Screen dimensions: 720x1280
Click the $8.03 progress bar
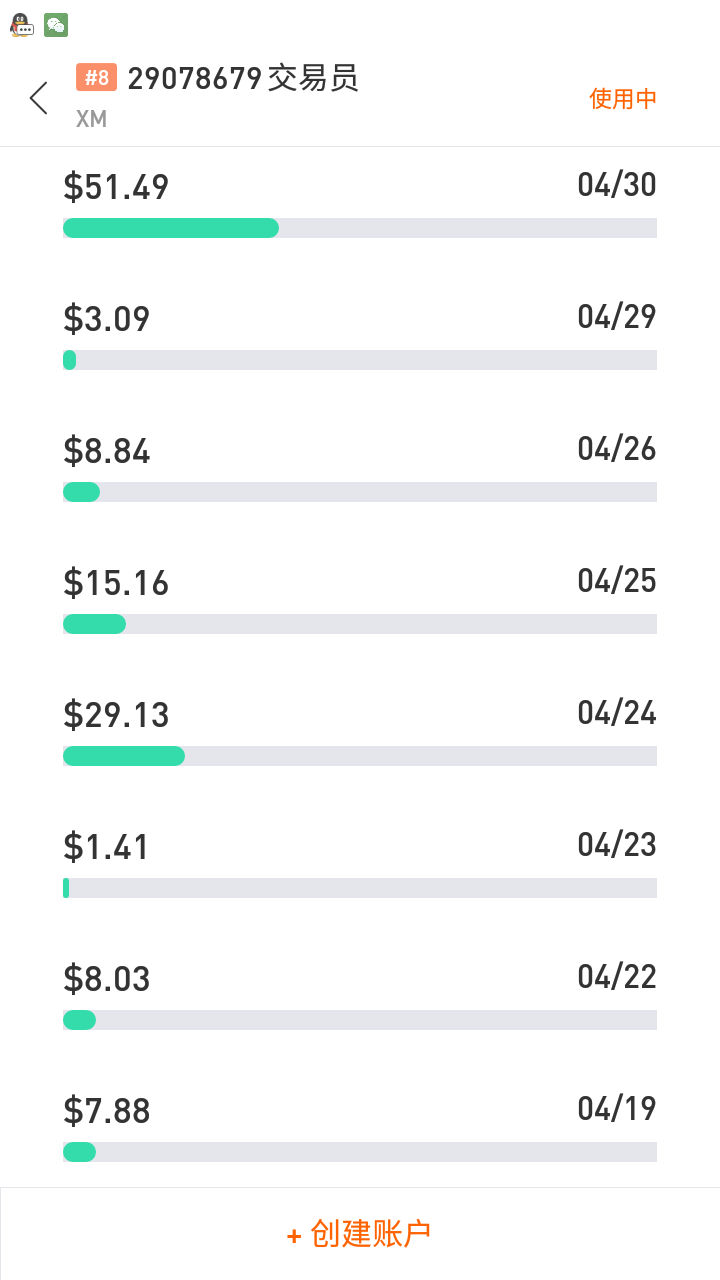tap(359, 1020)
